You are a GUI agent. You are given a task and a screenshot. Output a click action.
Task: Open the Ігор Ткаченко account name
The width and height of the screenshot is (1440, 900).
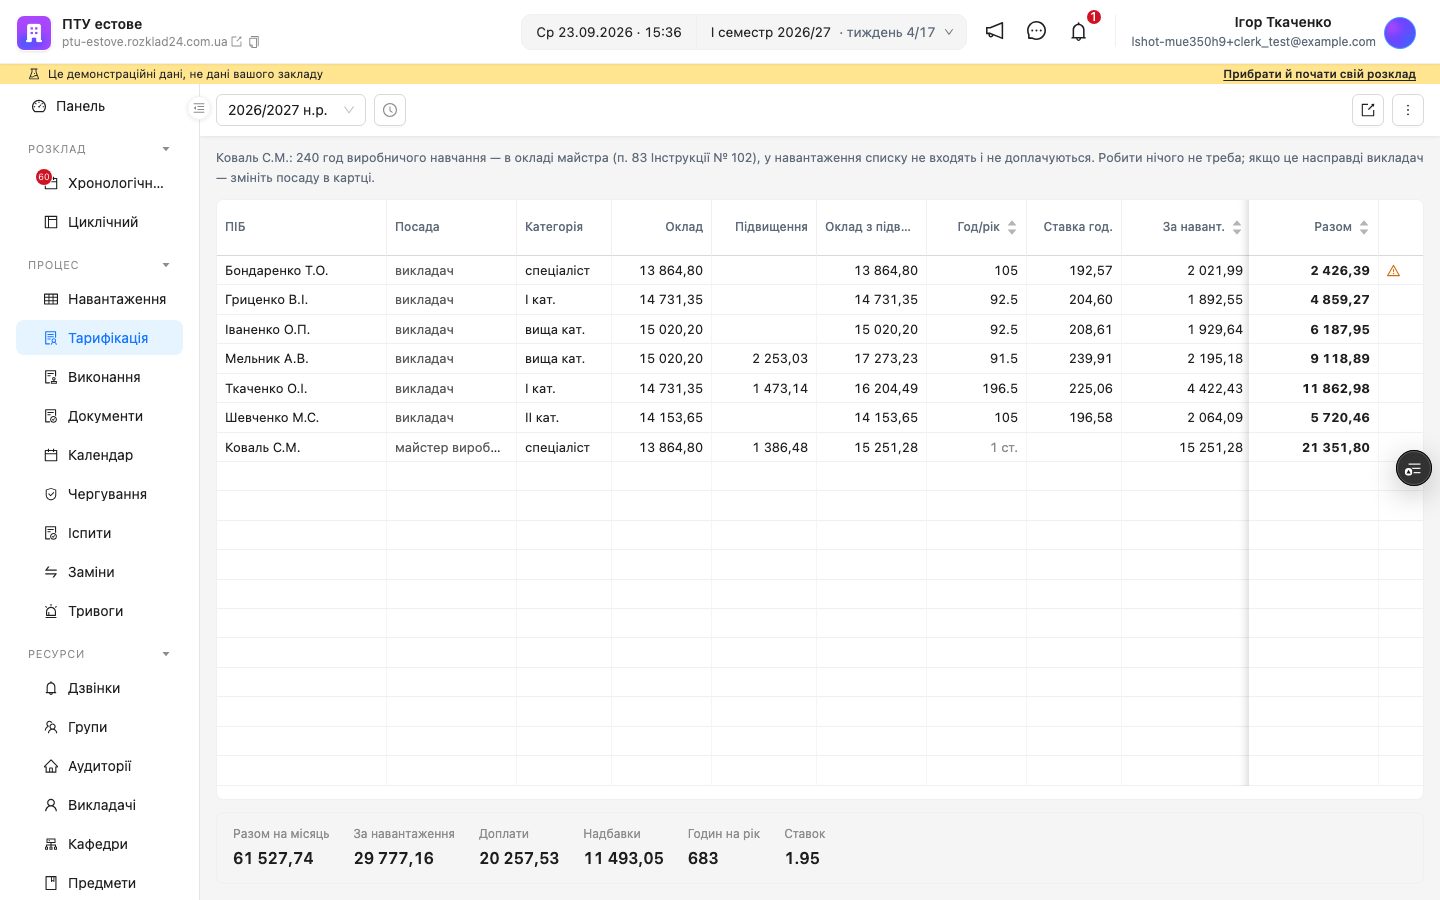(x=1283, y=22)
